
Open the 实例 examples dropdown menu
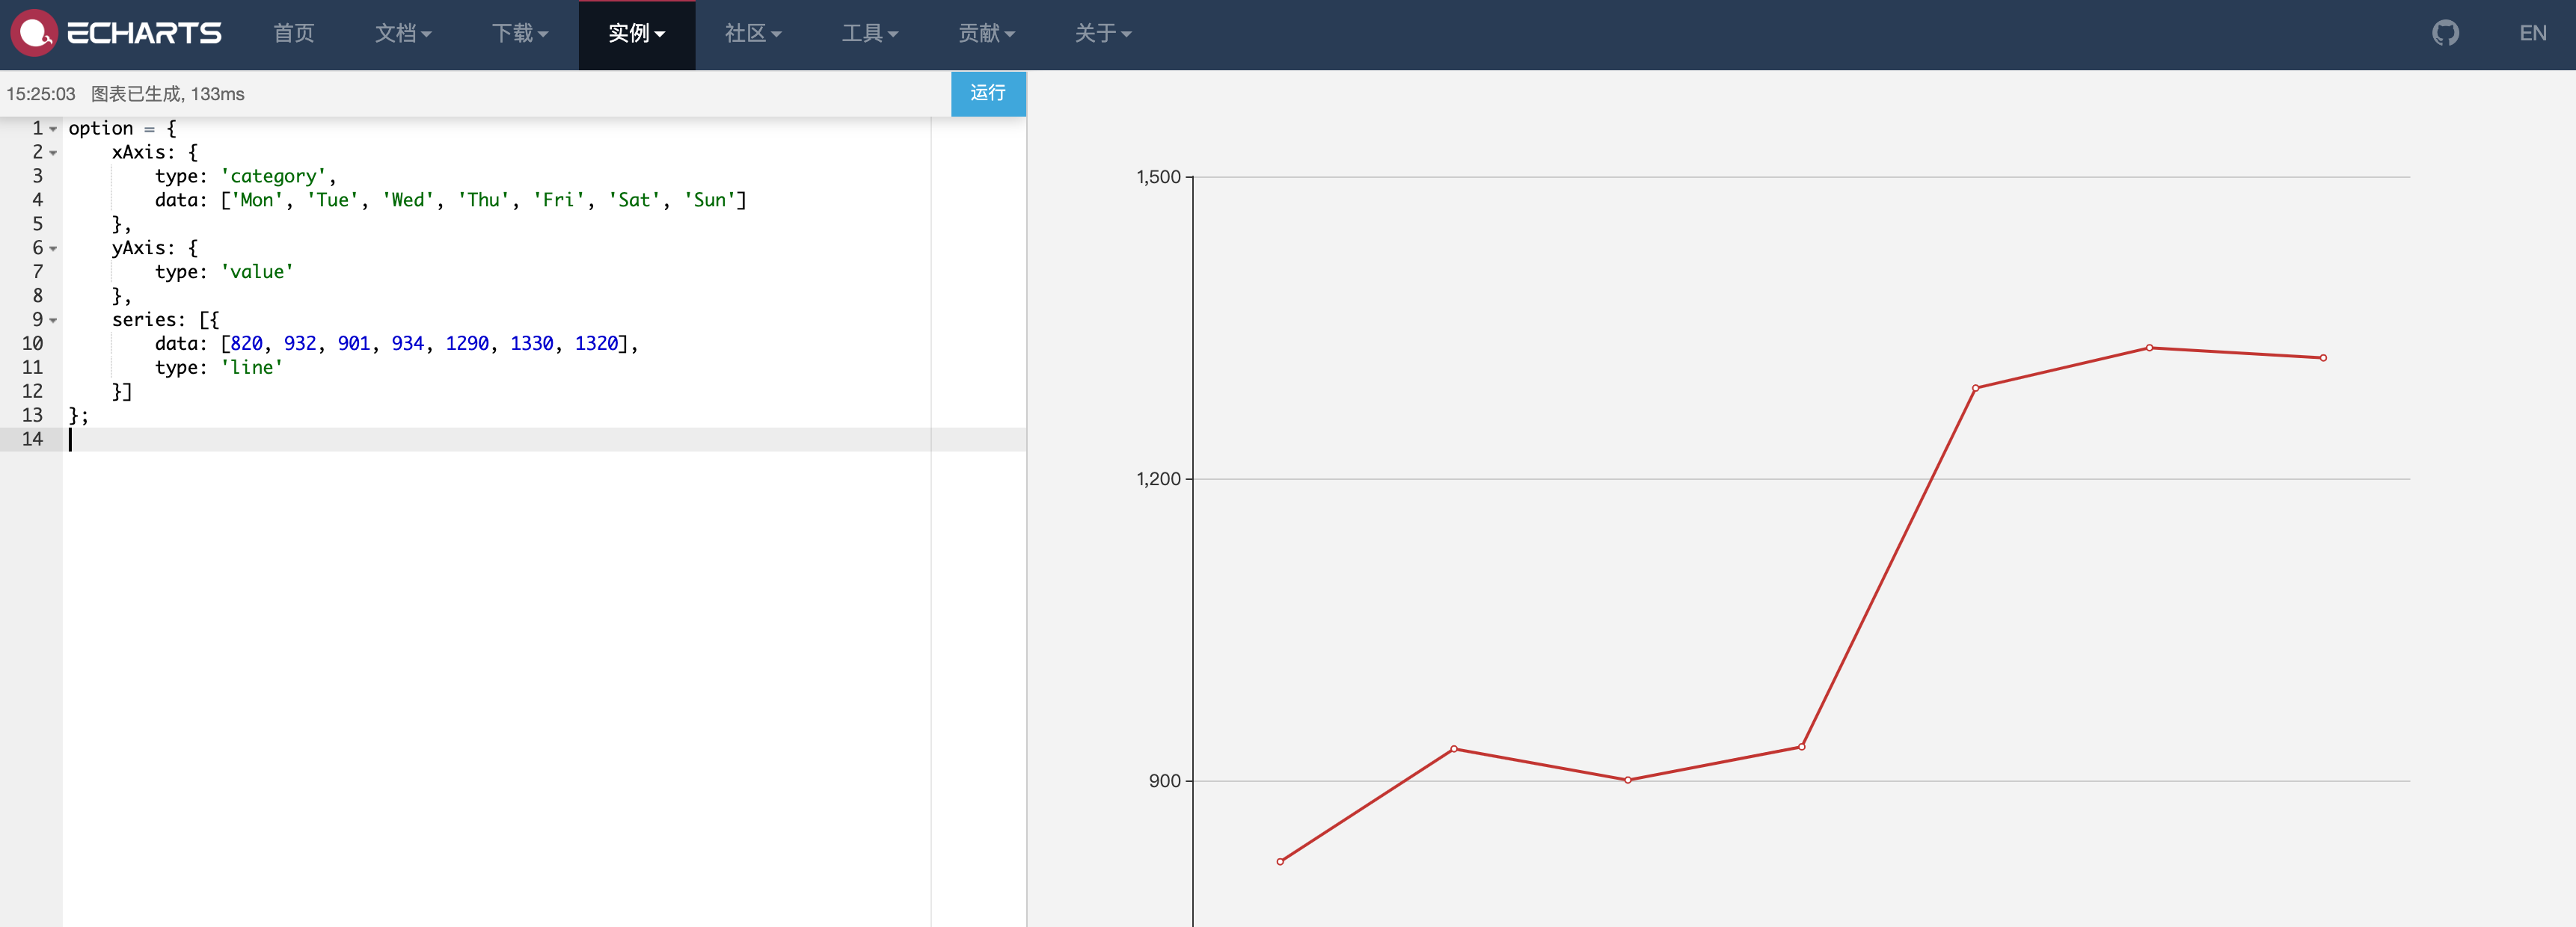[636, 33]
